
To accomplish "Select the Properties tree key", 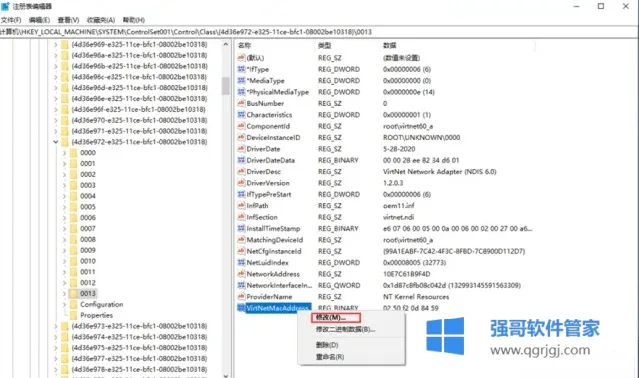I will [x=96, y=315].
